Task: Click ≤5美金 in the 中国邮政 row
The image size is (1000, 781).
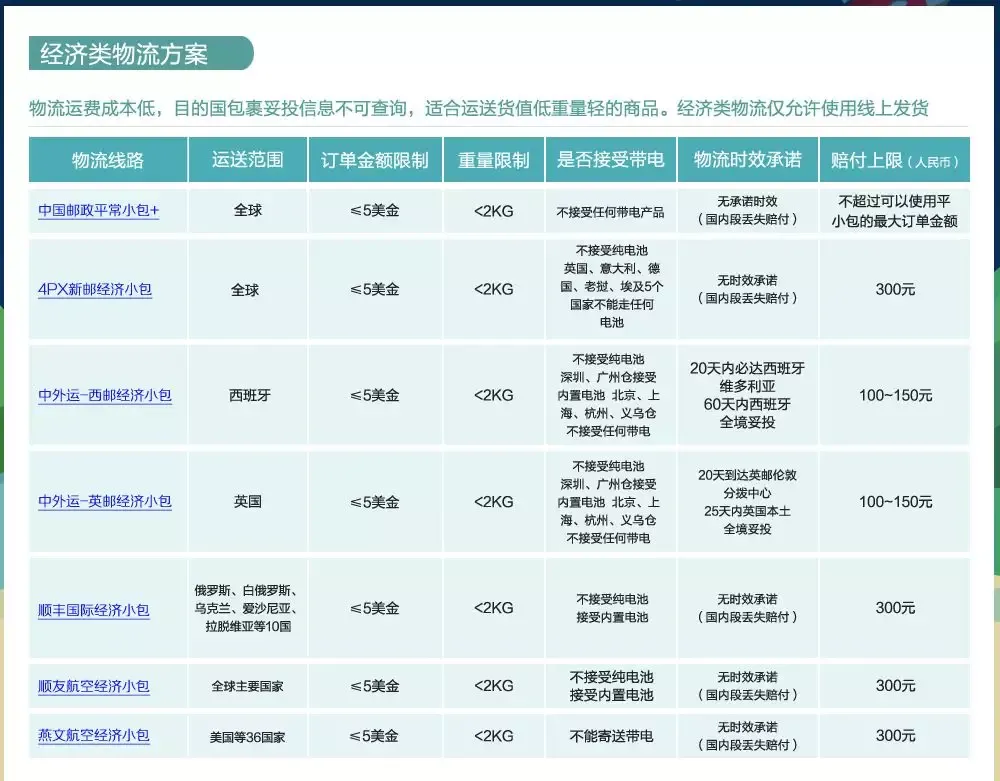Action: [375, 211]
